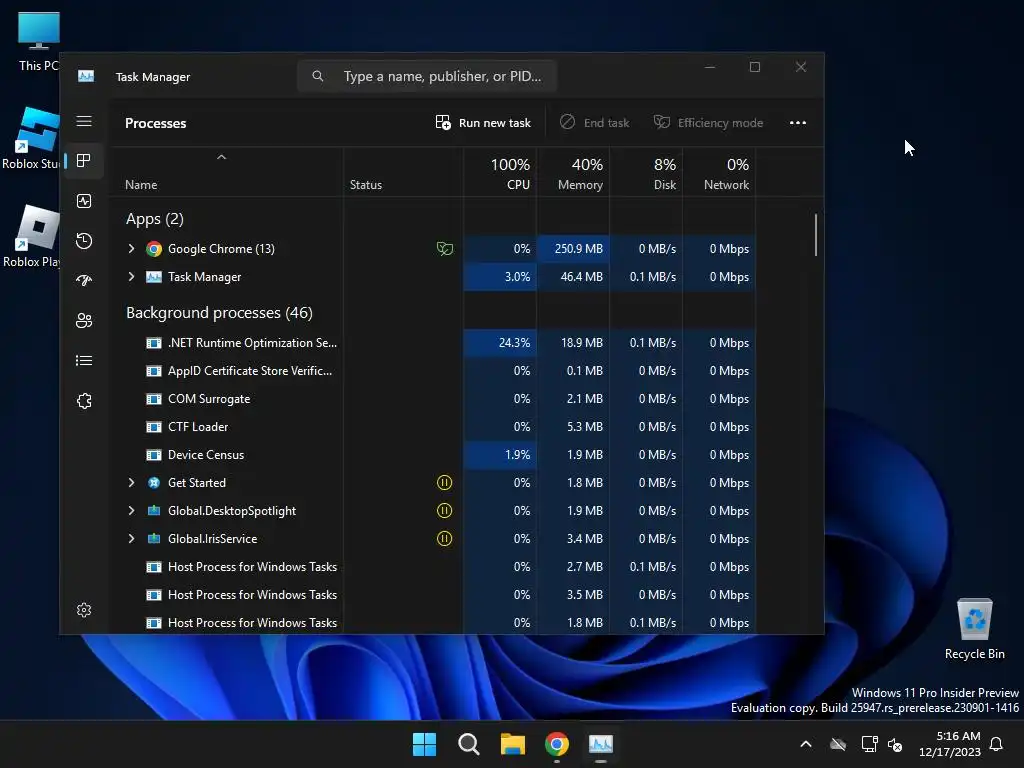Show hidden system tray icons chevron

[x=806, y=744]
